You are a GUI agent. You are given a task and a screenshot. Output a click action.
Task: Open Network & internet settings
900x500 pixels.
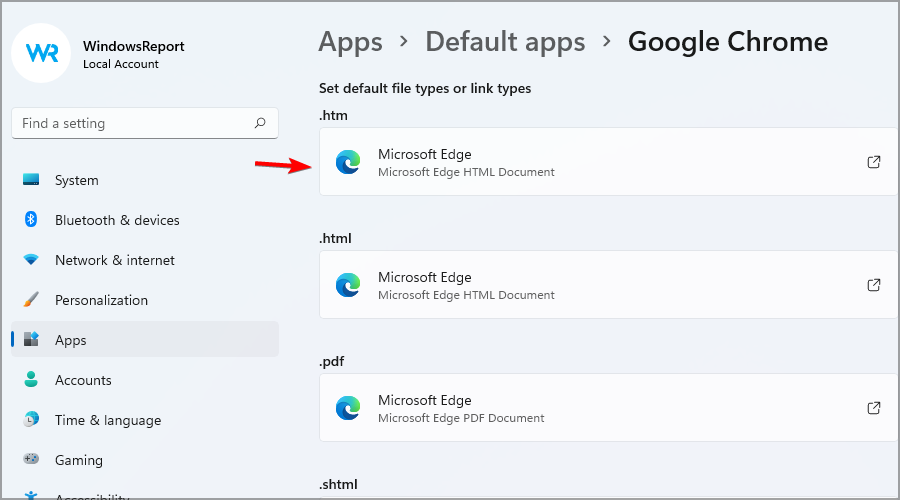pos(114,260)
